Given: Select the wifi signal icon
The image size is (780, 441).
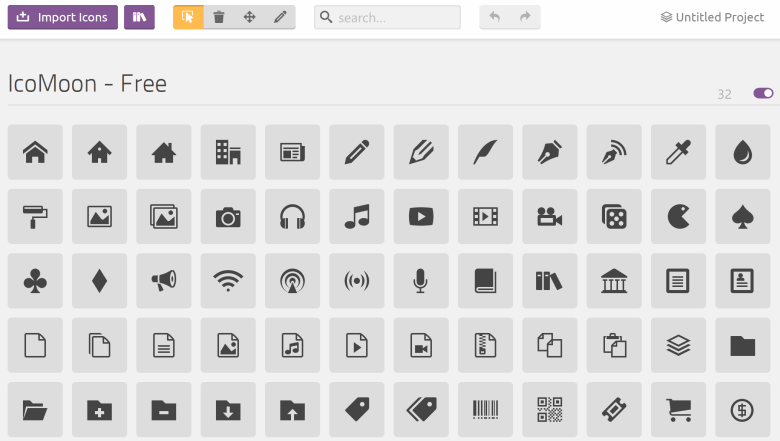Looking at the screenshot, I should [x=228, y=281].
